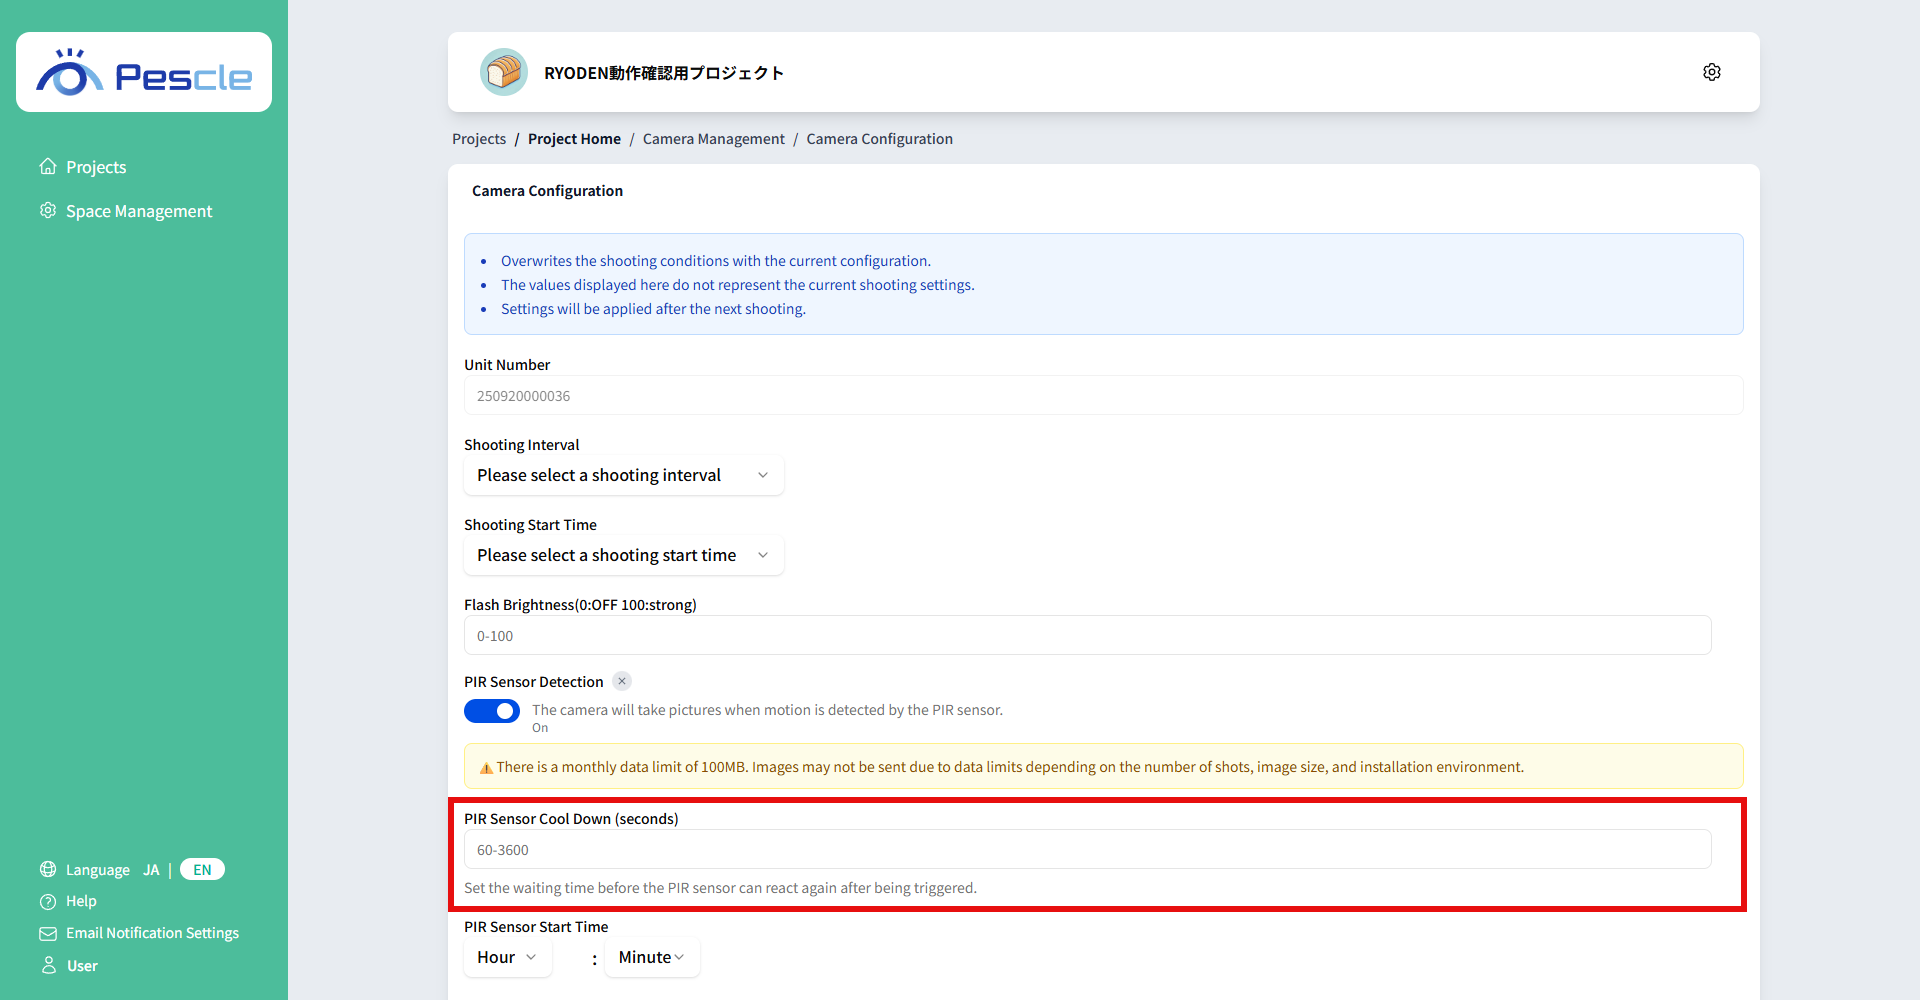
Task: Toggle the PIR Sensor Detection switch
Action: [x=492, y=711]
